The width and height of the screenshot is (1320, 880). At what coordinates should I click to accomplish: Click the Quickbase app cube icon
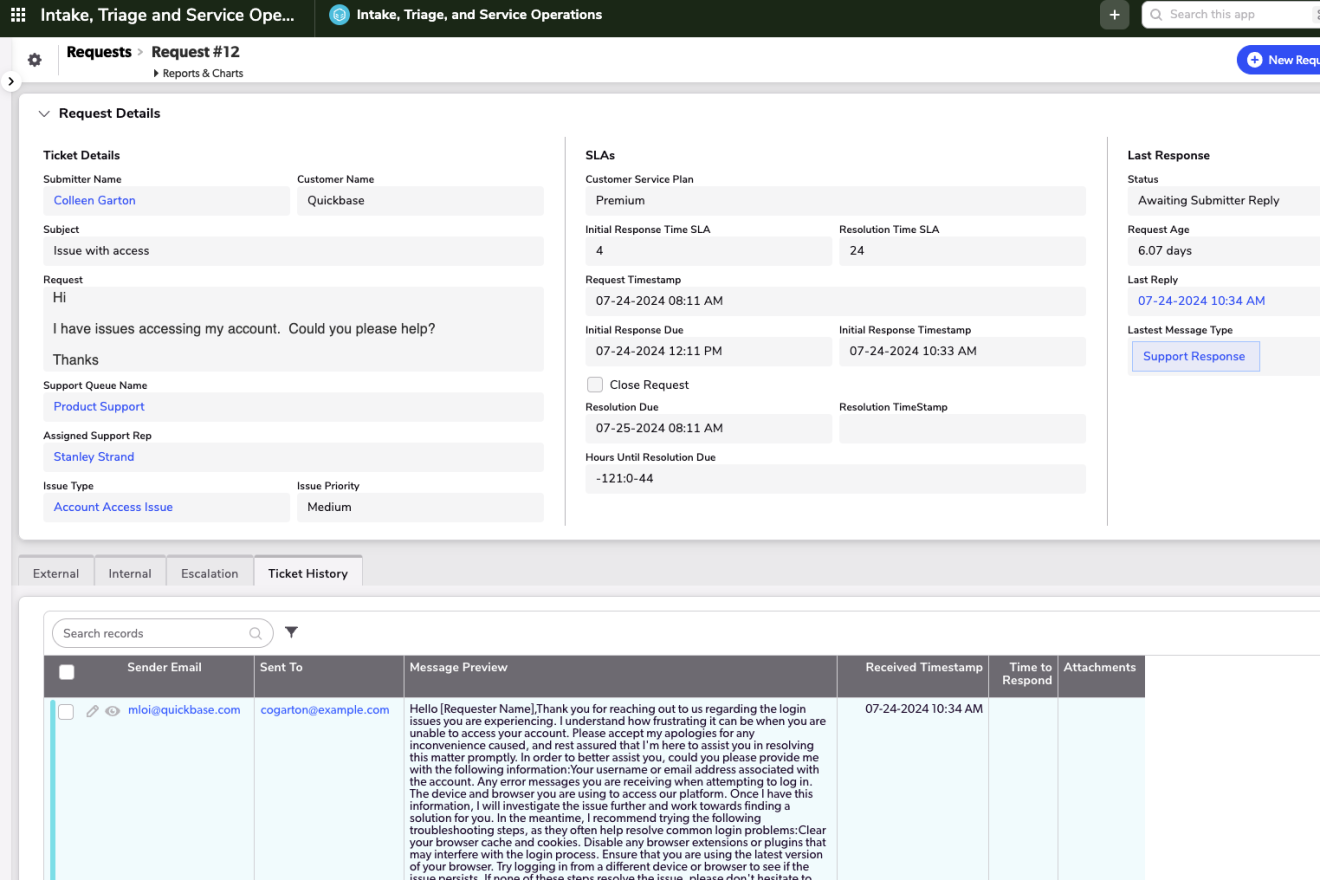[x=339, y=15]
